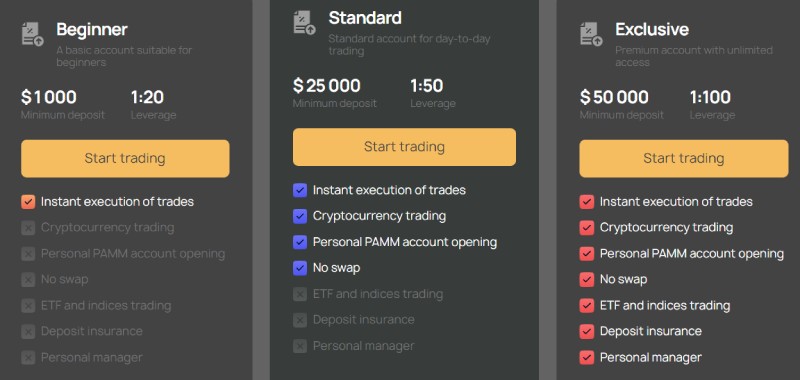Select the Standard plan title
Screen dimensions: 800x380
pos(365,18)
